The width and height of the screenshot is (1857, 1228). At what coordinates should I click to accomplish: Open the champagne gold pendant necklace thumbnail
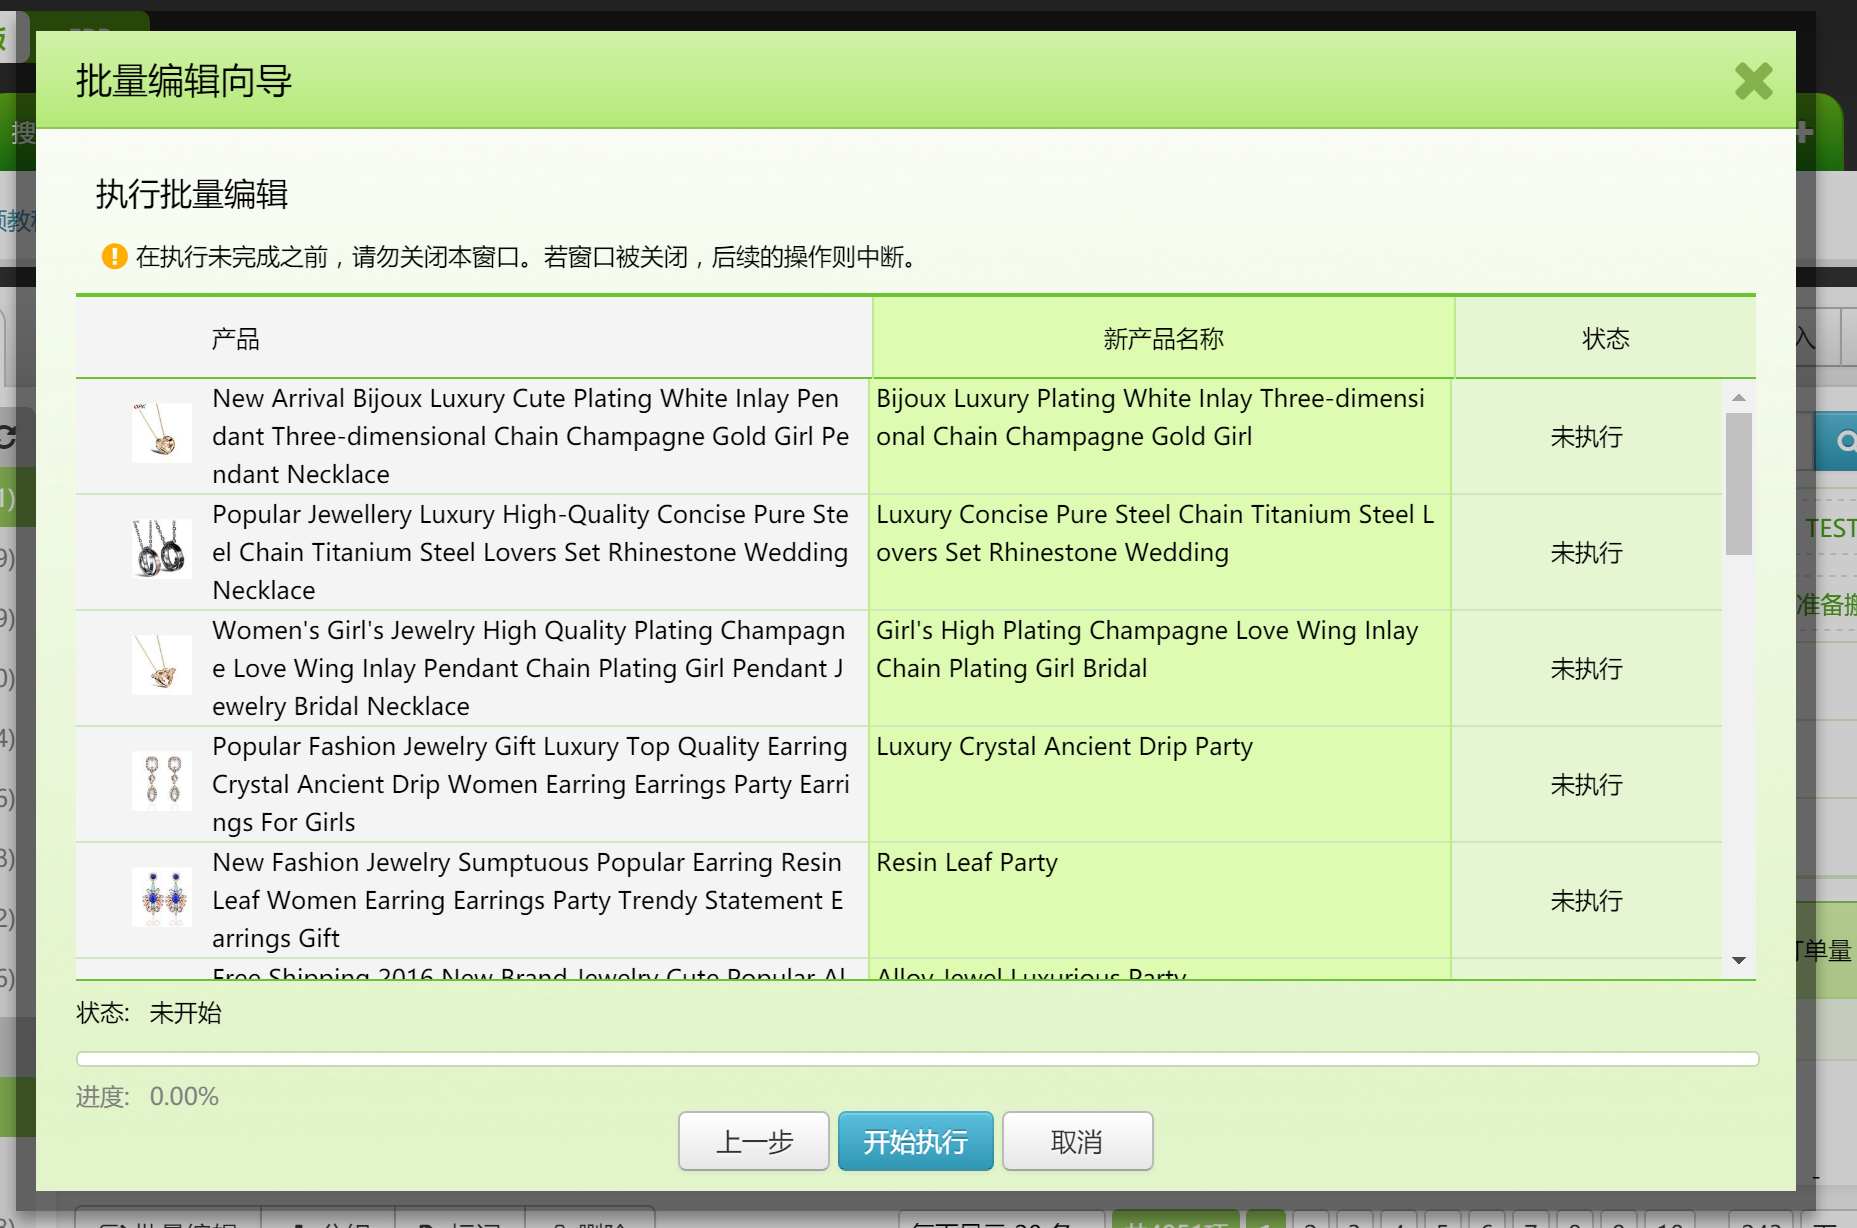(161, 433)
